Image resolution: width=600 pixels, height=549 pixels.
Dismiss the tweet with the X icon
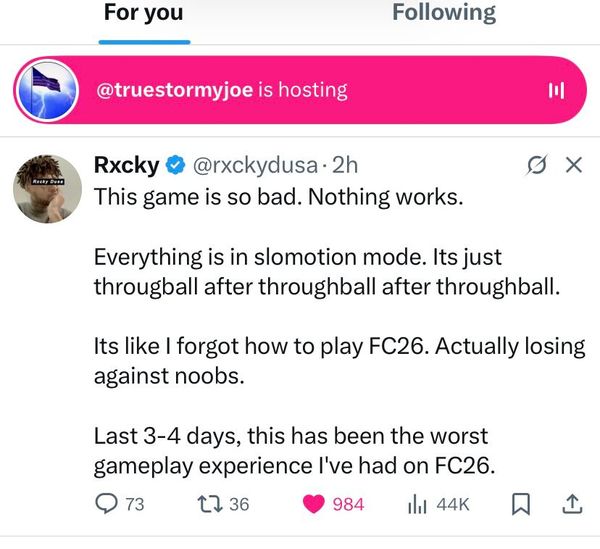pyautogui.click(x=574, y=167)
